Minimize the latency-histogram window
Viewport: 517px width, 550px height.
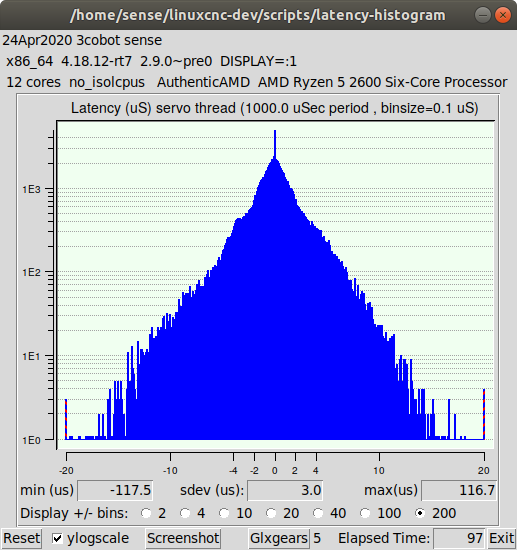(483, 15)
